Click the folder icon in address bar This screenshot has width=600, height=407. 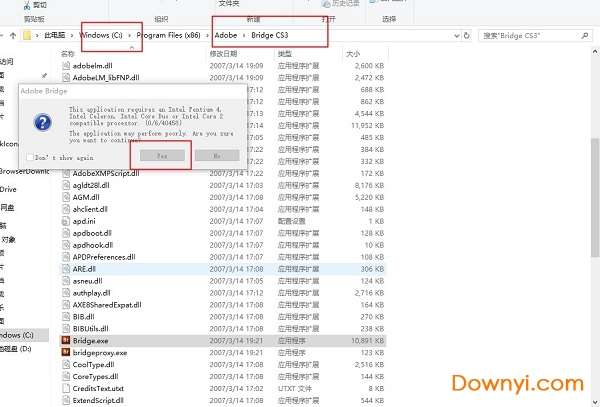(27, 36)
